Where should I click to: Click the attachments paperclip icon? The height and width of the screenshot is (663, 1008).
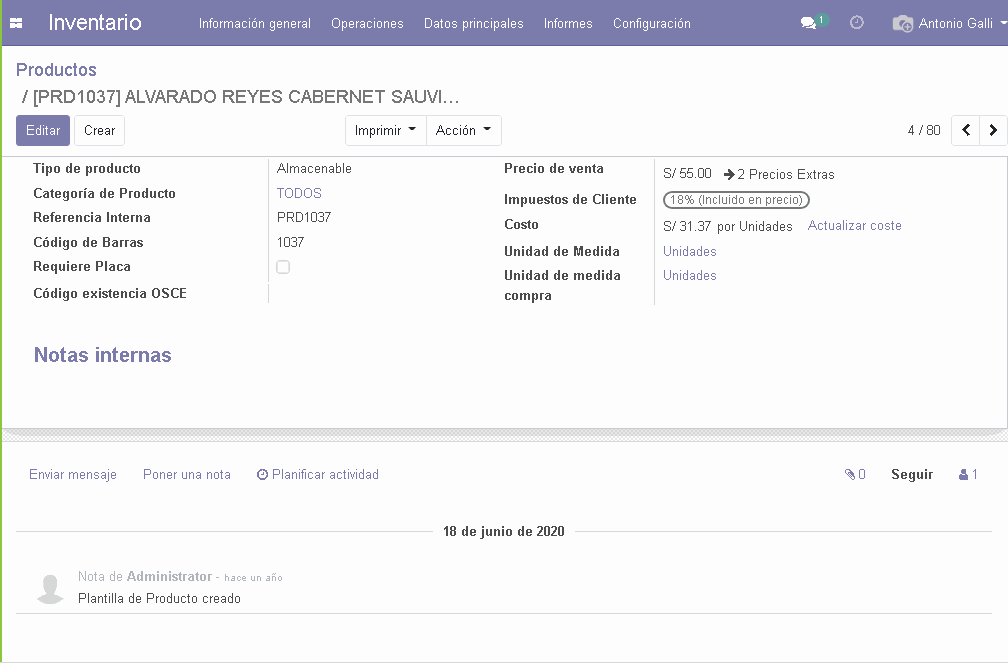click(x=855, y=475)
